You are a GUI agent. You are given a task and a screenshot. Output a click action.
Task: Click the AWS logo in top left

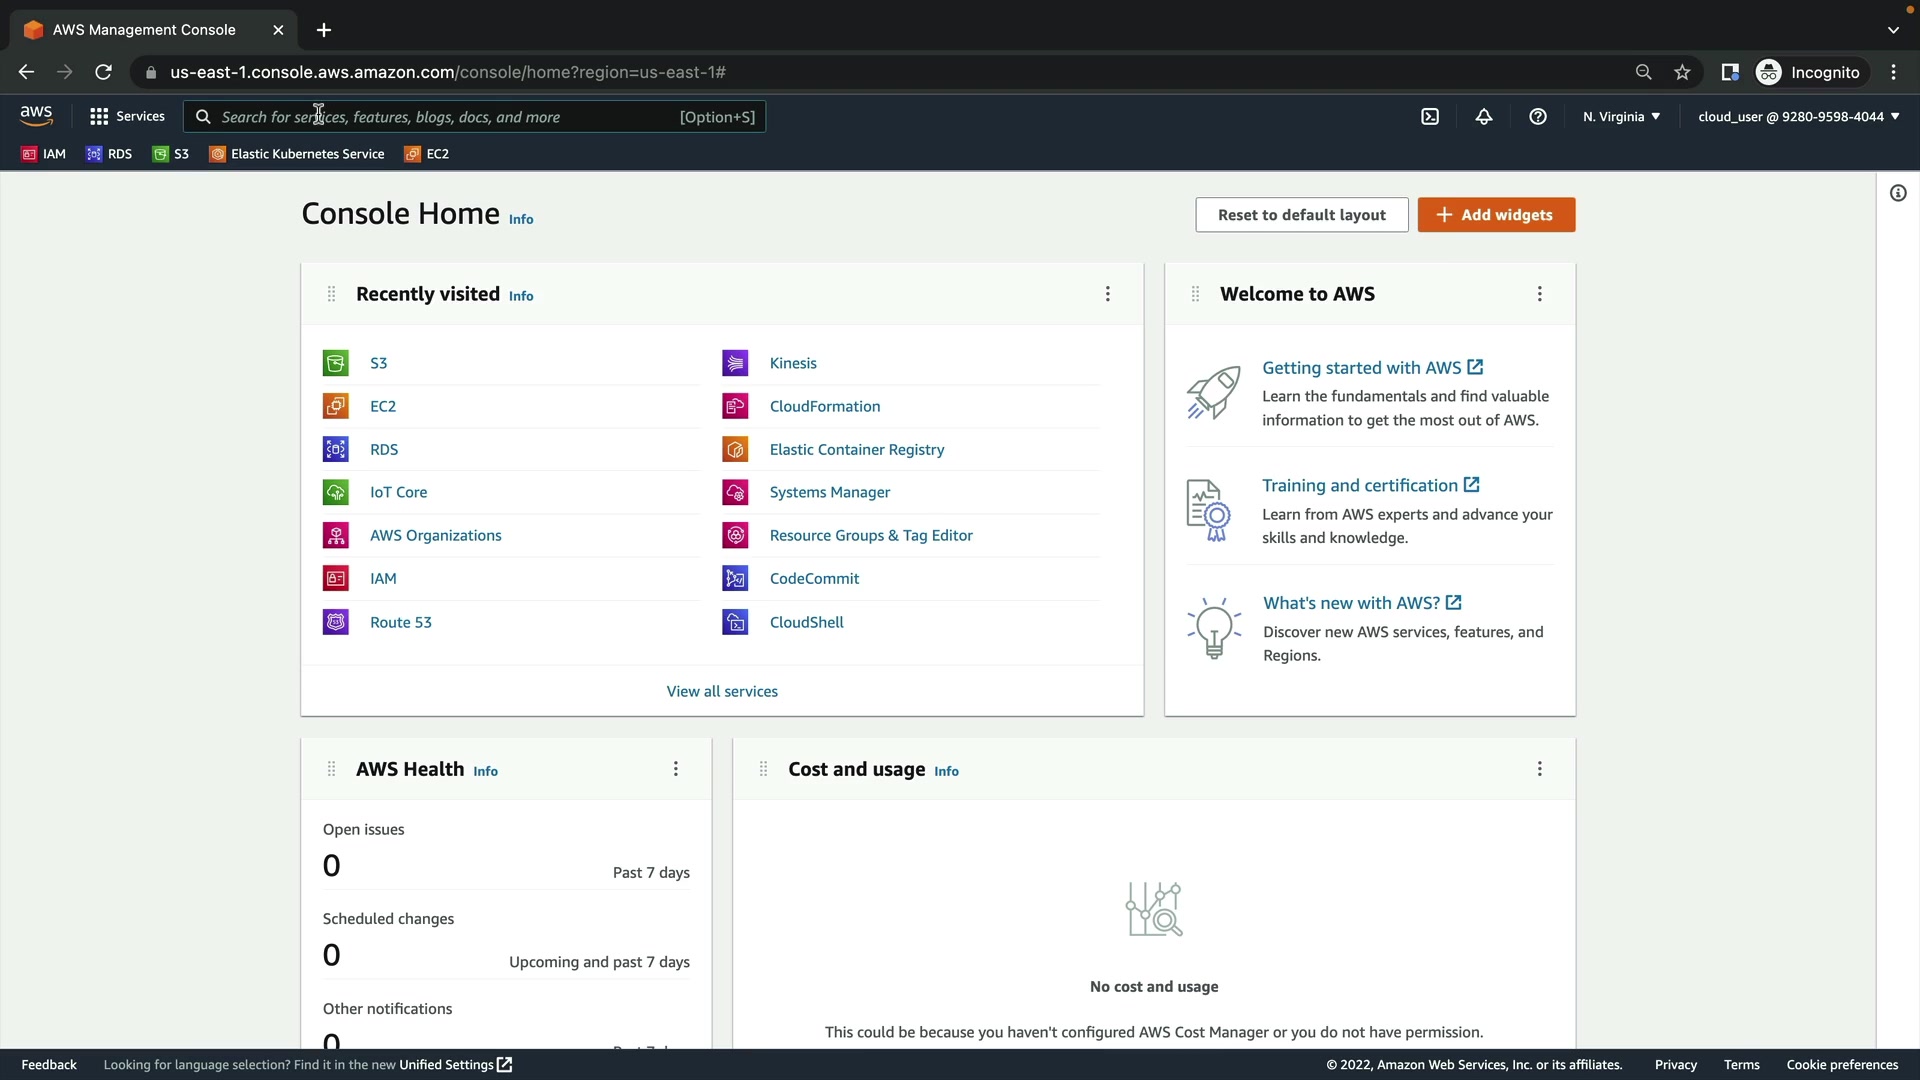[36, 116]
